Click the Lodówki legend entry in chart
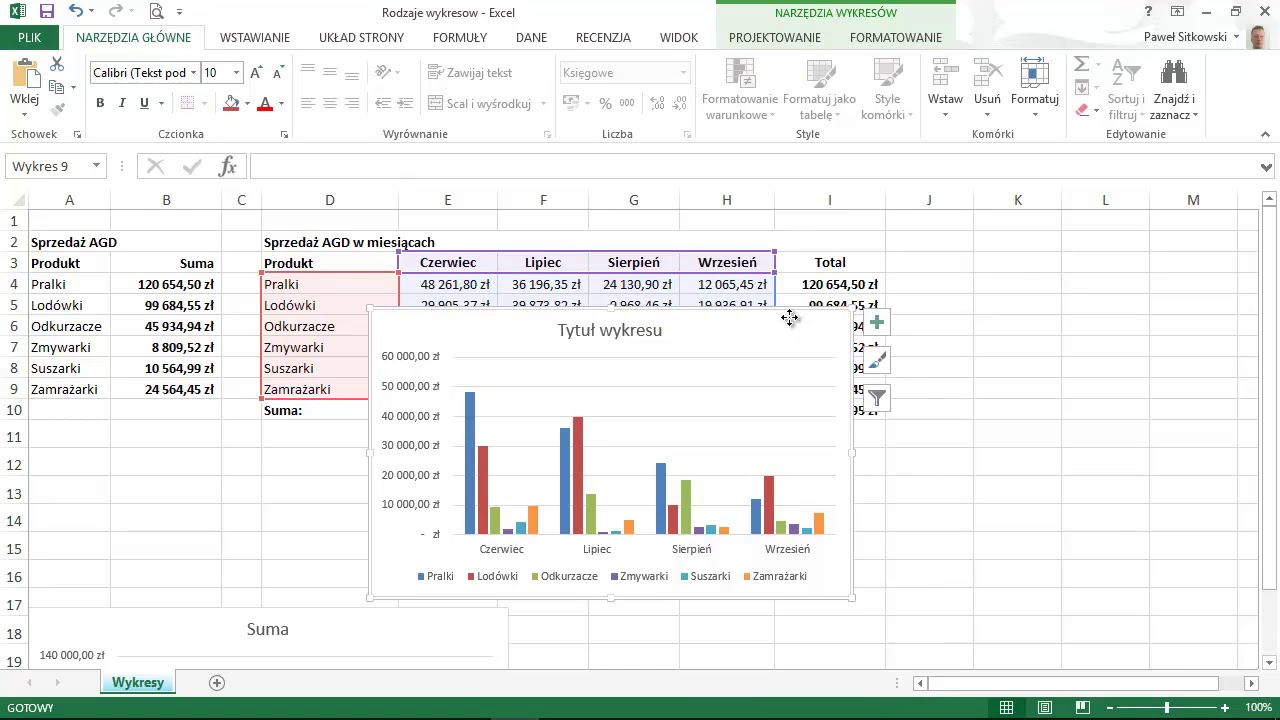This screenshot has height=720, width=1280. point(493,576)
